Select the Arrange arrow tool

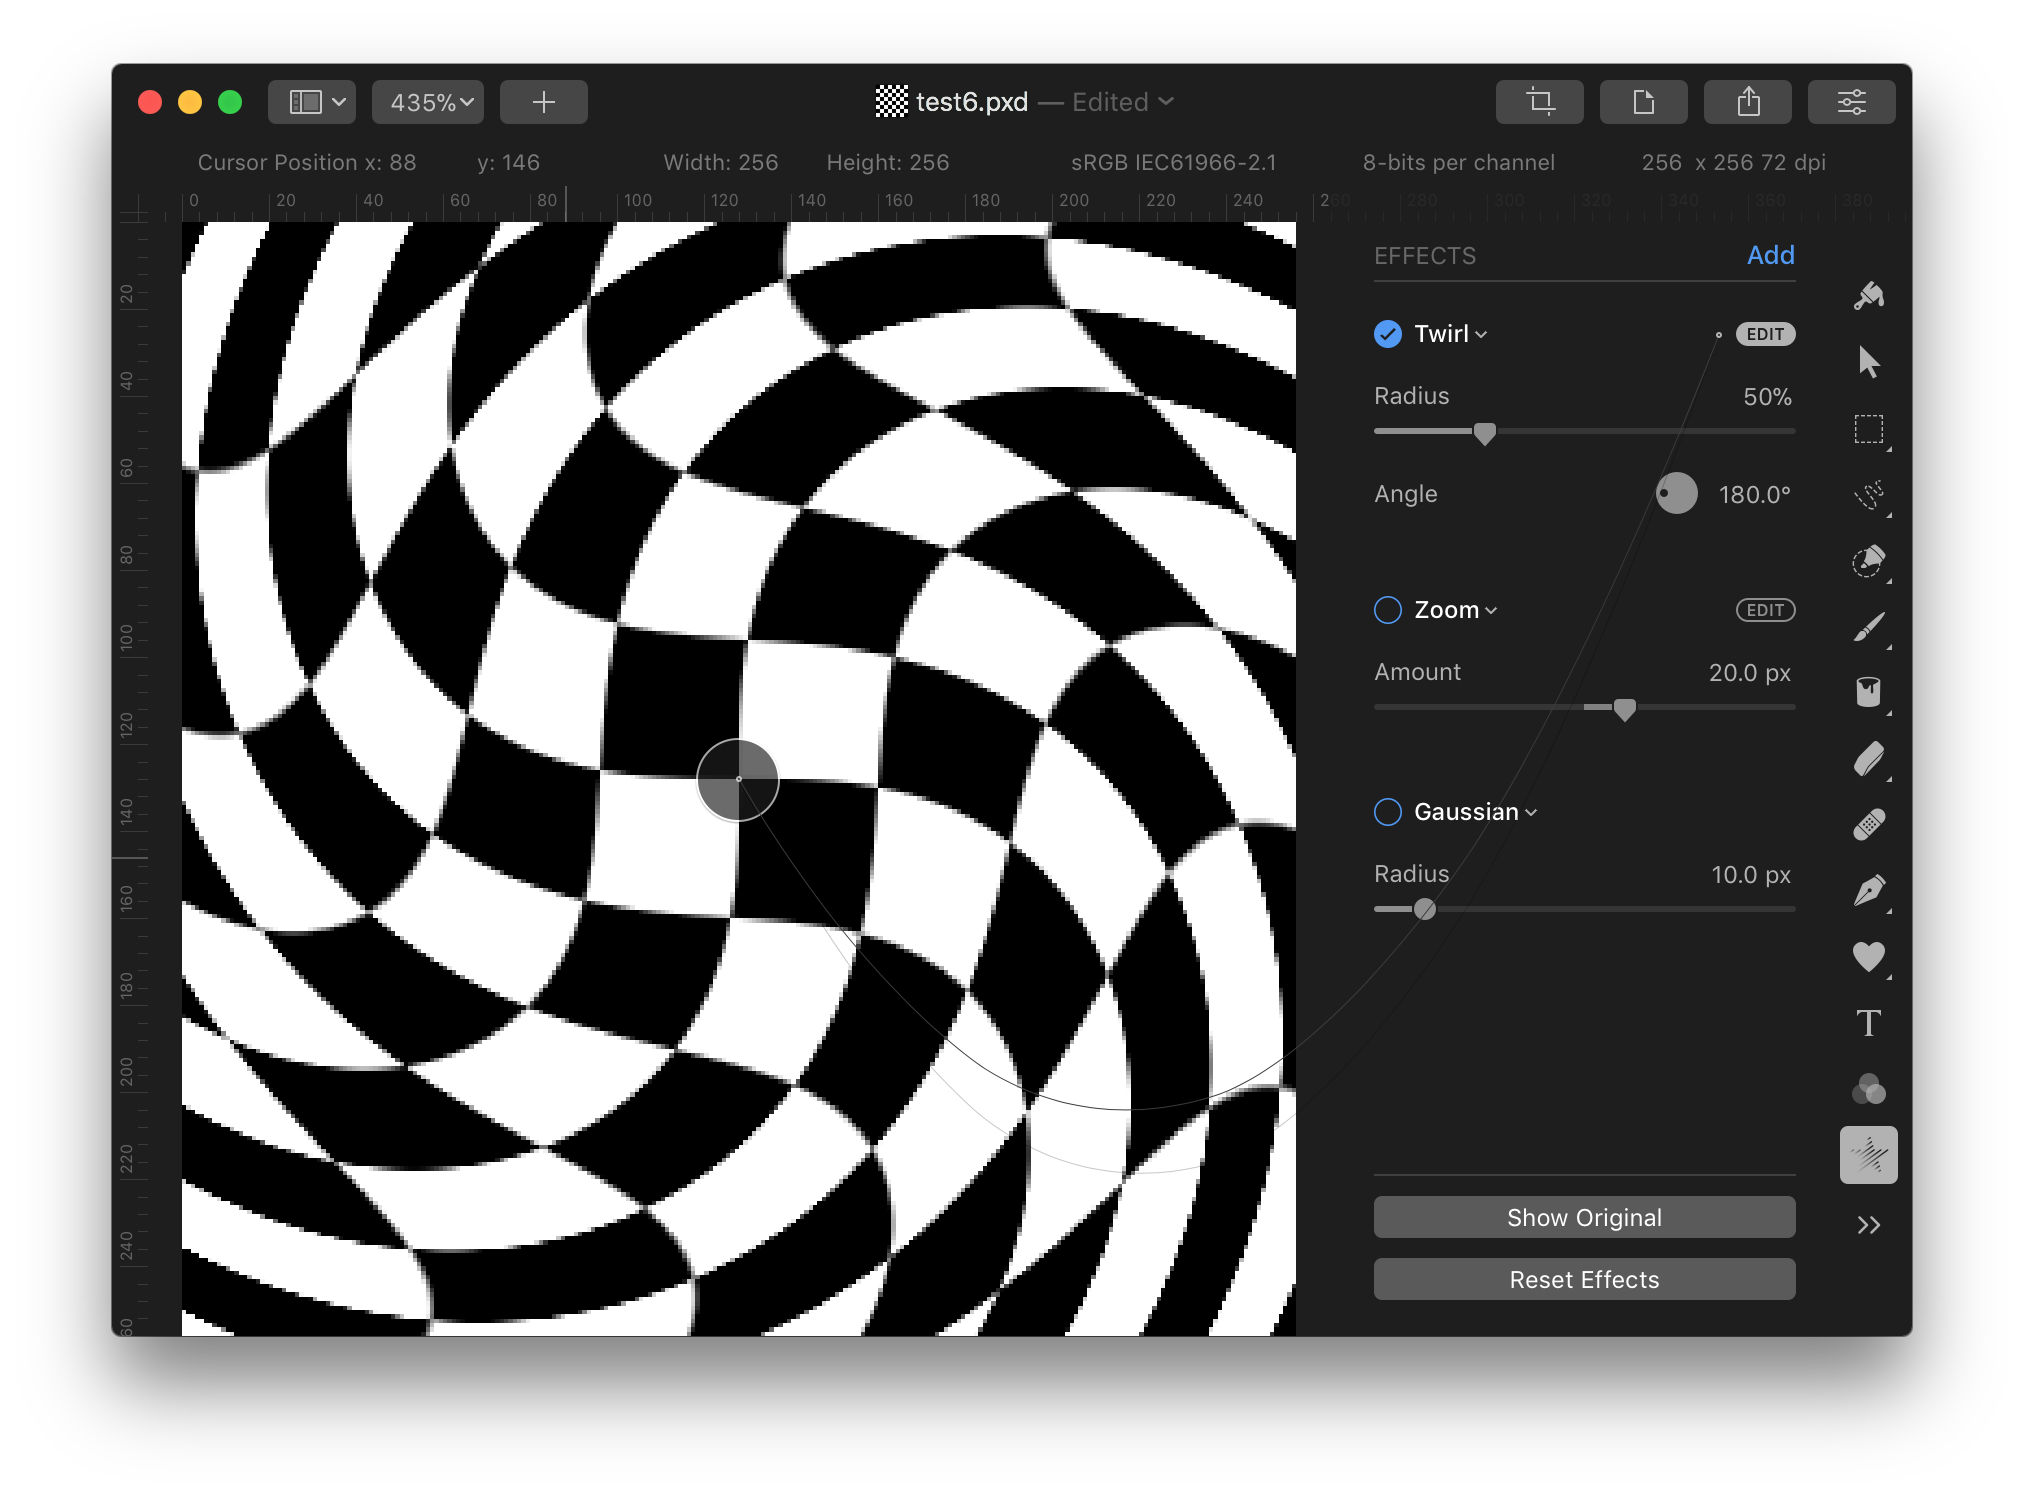click(x=1868, y=362)
